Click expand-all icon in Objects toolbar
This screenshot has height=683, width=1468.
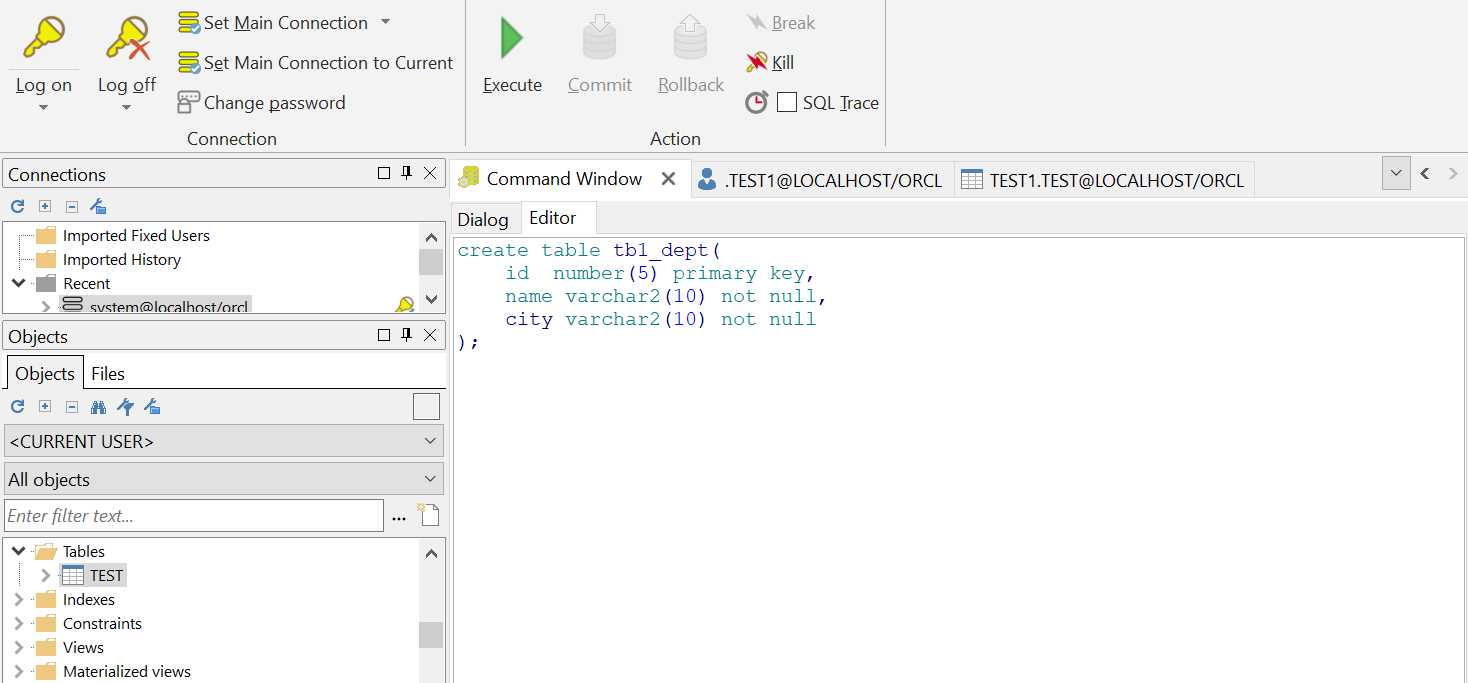coord(45,406)
